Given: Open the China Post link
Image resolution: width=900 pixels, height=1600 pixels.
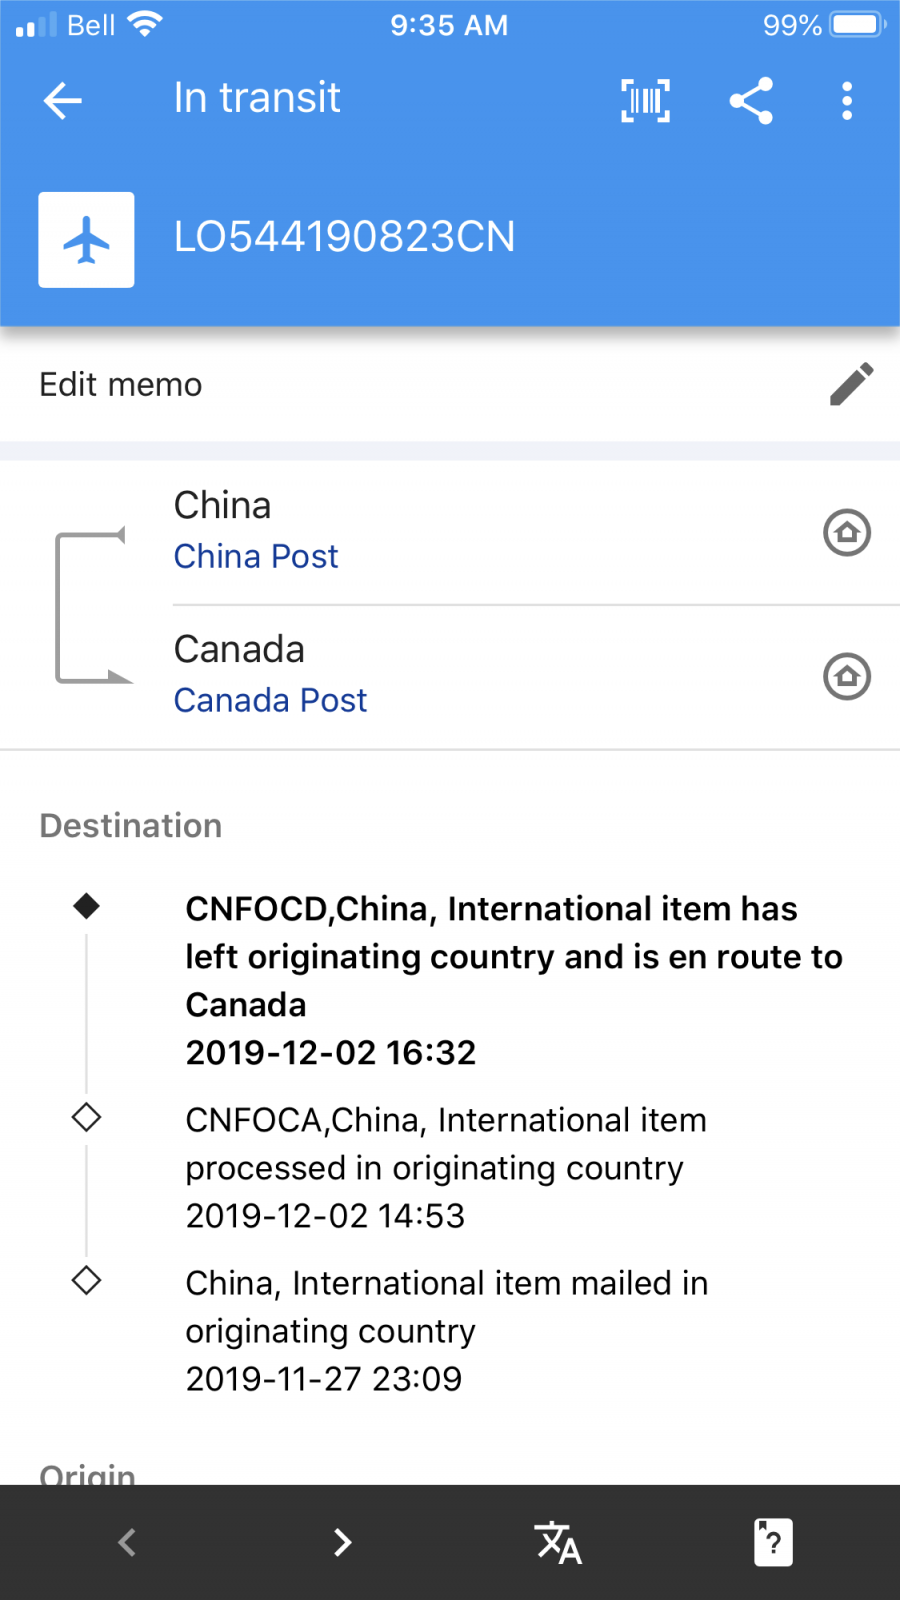Looking at the screenshot, I should [256, 556].
